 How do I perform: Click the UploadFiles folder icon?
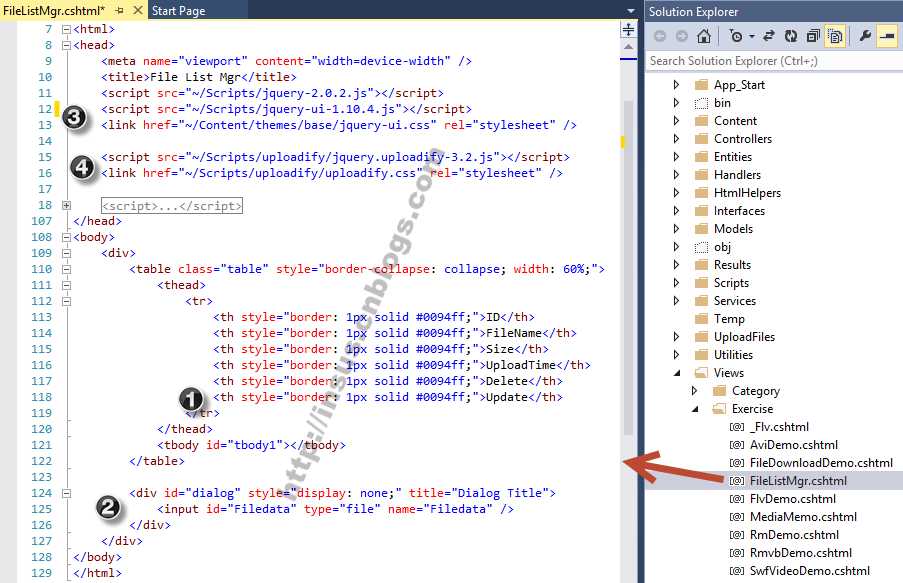click(701, 337)
